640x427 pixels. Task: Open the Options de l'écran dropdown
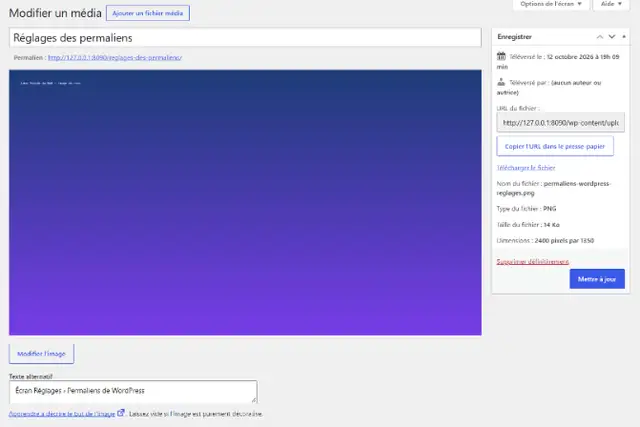(551, 4)
